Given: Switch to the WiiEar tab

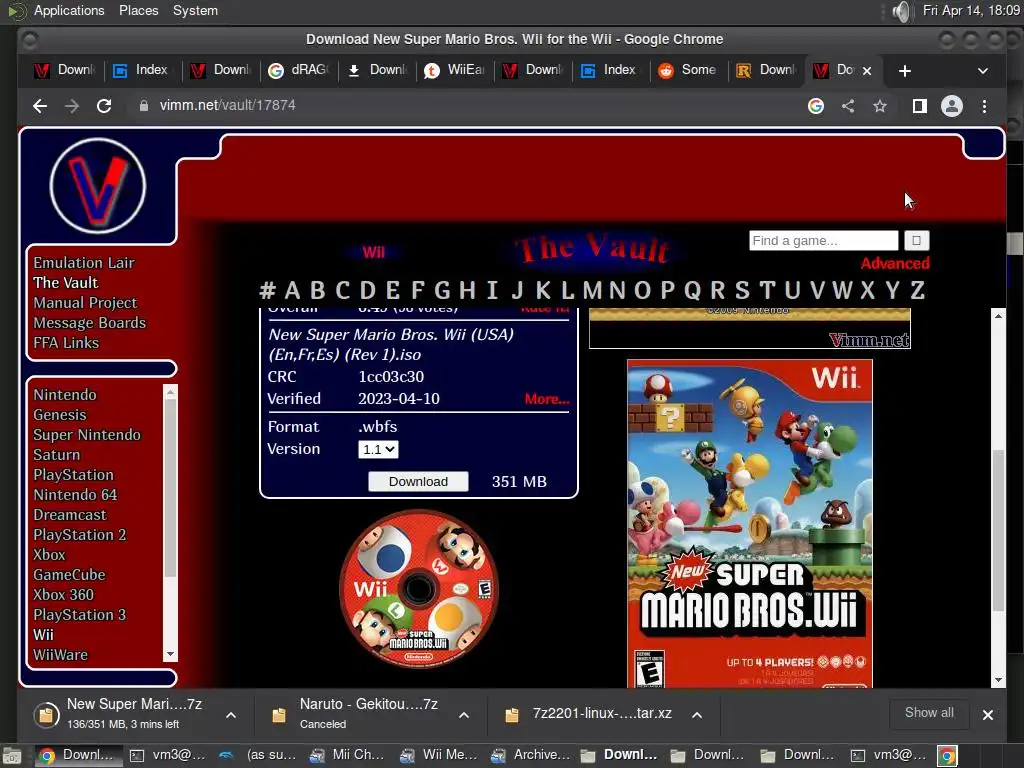Looking at the screenshot, I should (x=455, y=70).
